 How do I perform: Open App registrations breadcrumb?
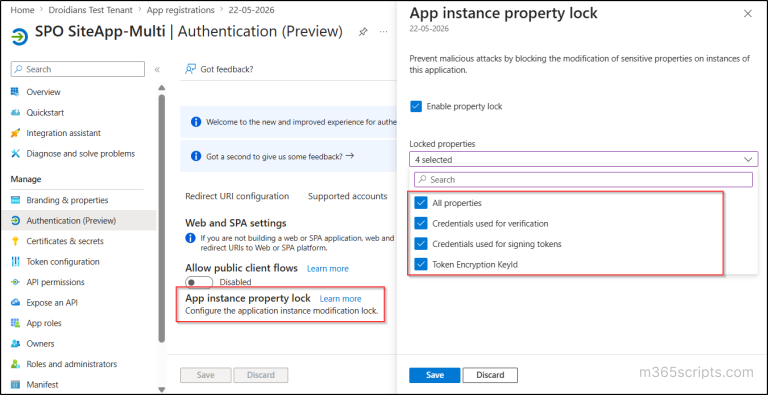point(181,10)
